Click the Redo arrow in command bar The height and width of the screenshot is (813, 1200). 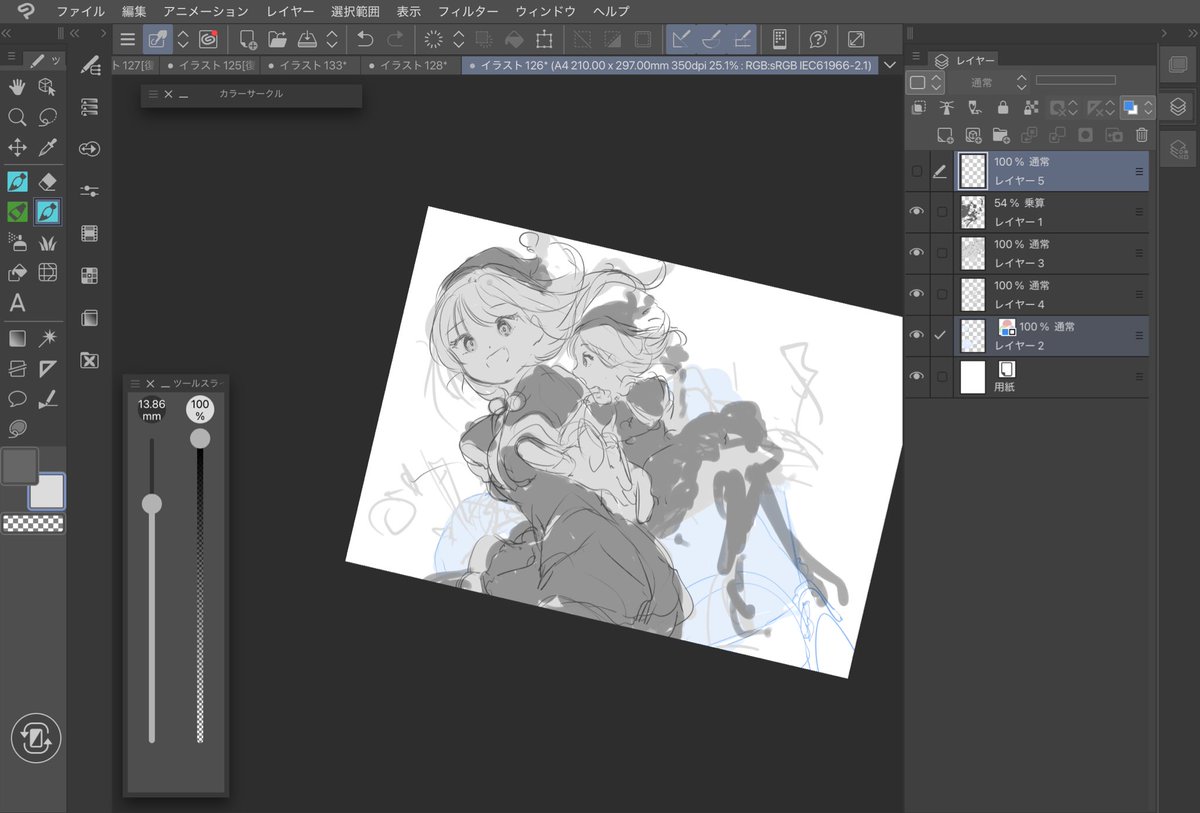396,40
